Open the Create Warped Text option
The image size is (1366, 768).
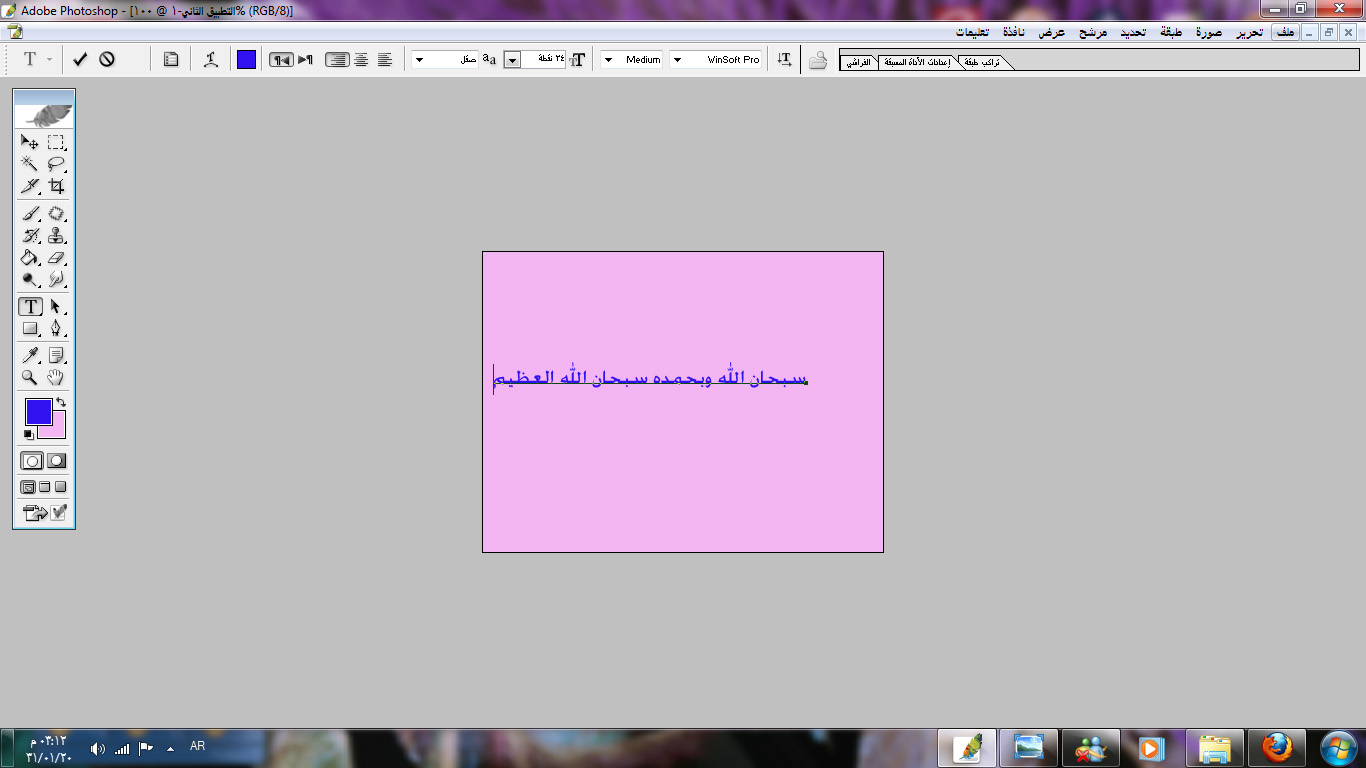click(210, 60)
